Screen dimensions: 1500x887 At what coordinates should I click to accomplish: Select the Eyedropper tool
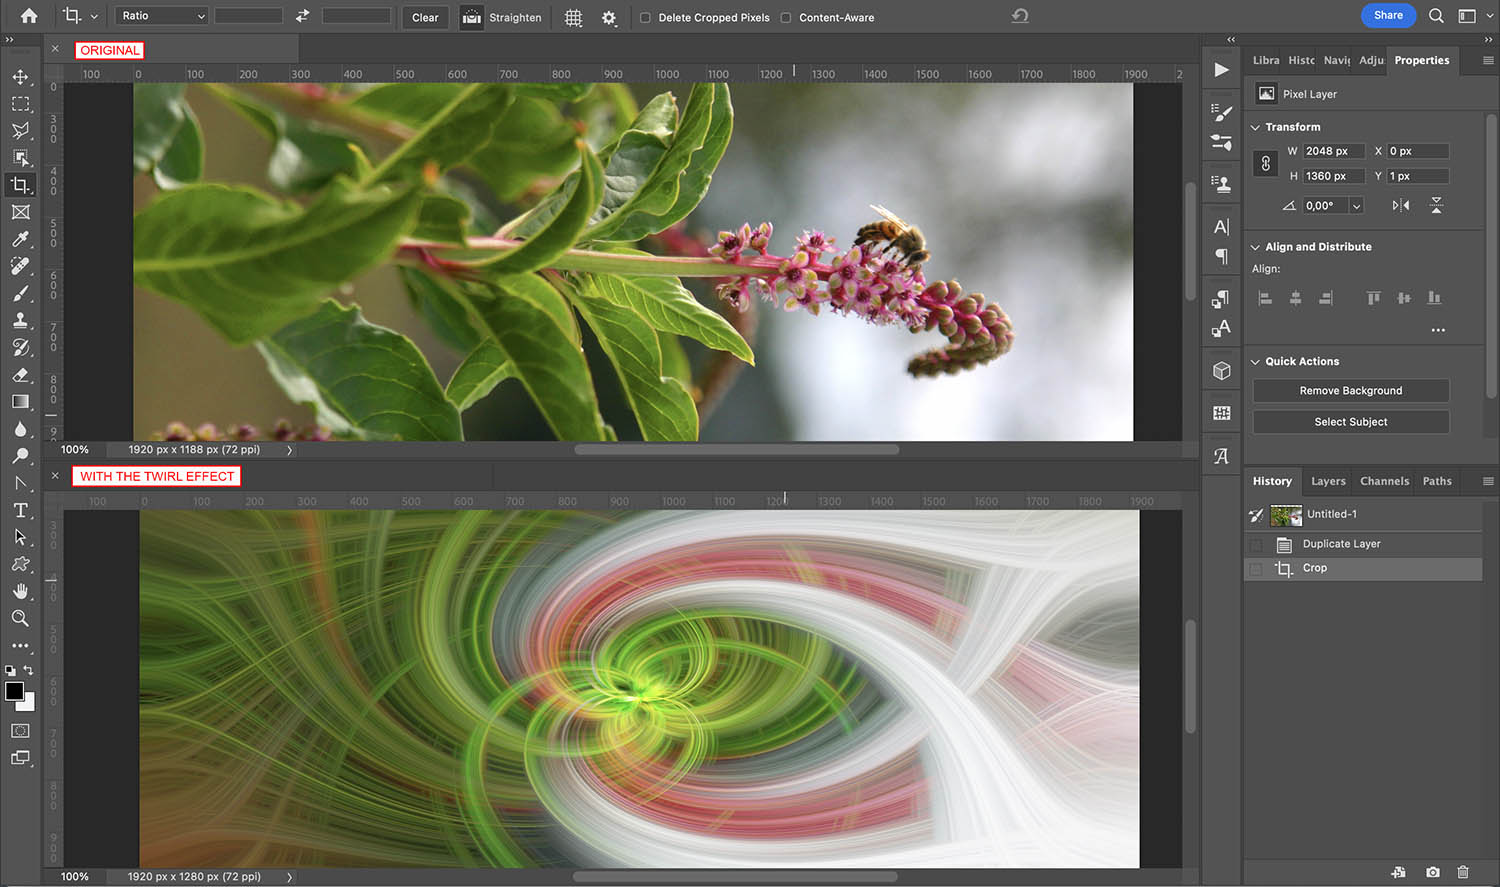[20, 239]
